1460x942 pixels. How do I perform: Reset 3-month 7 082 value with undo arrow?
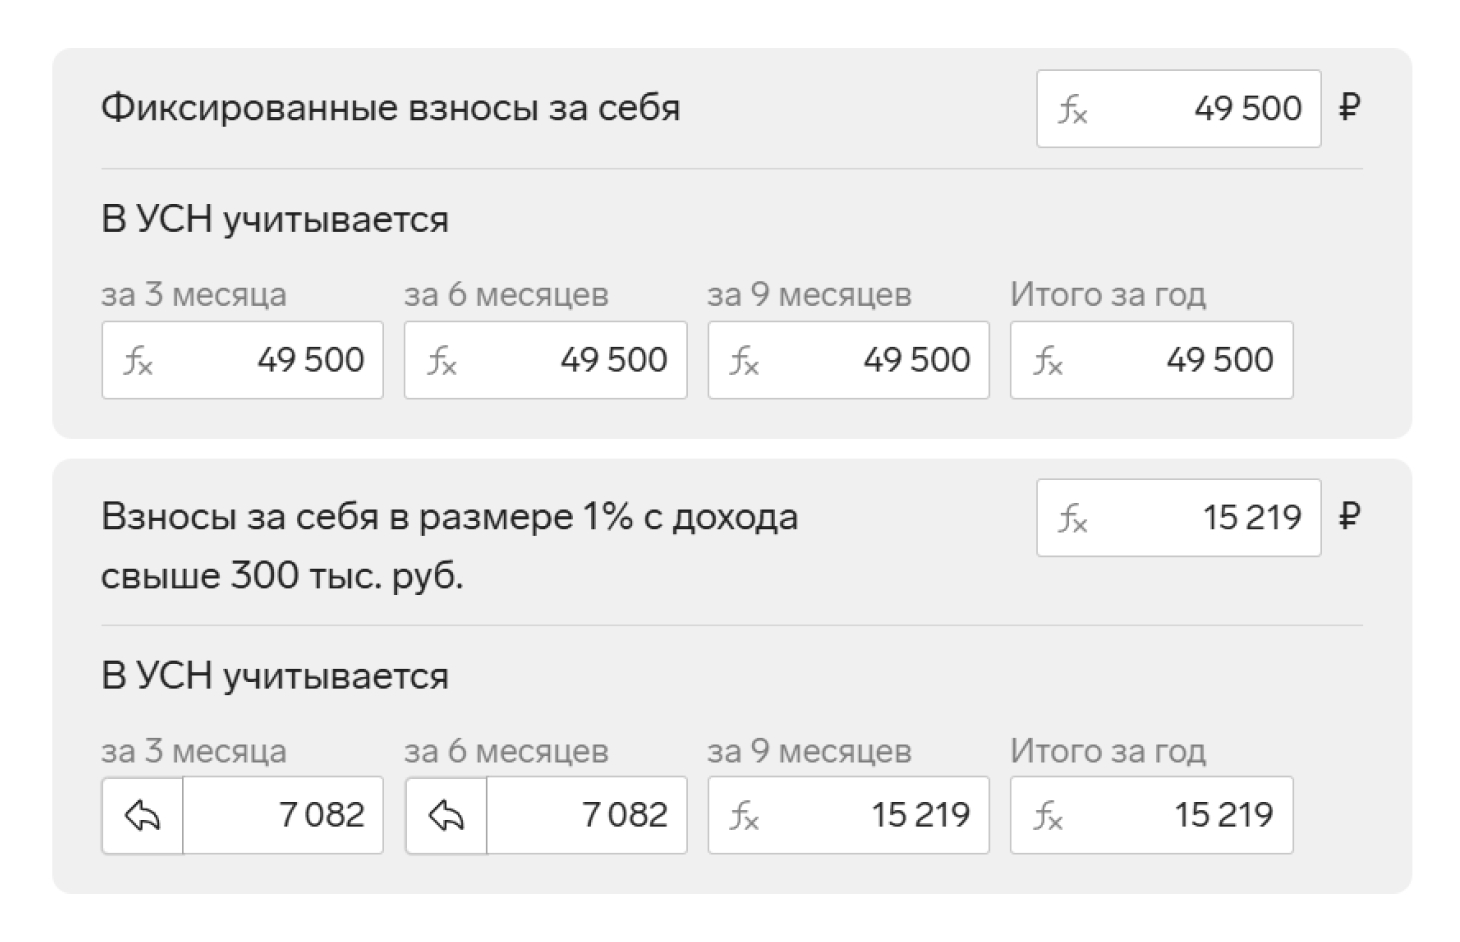142,816
